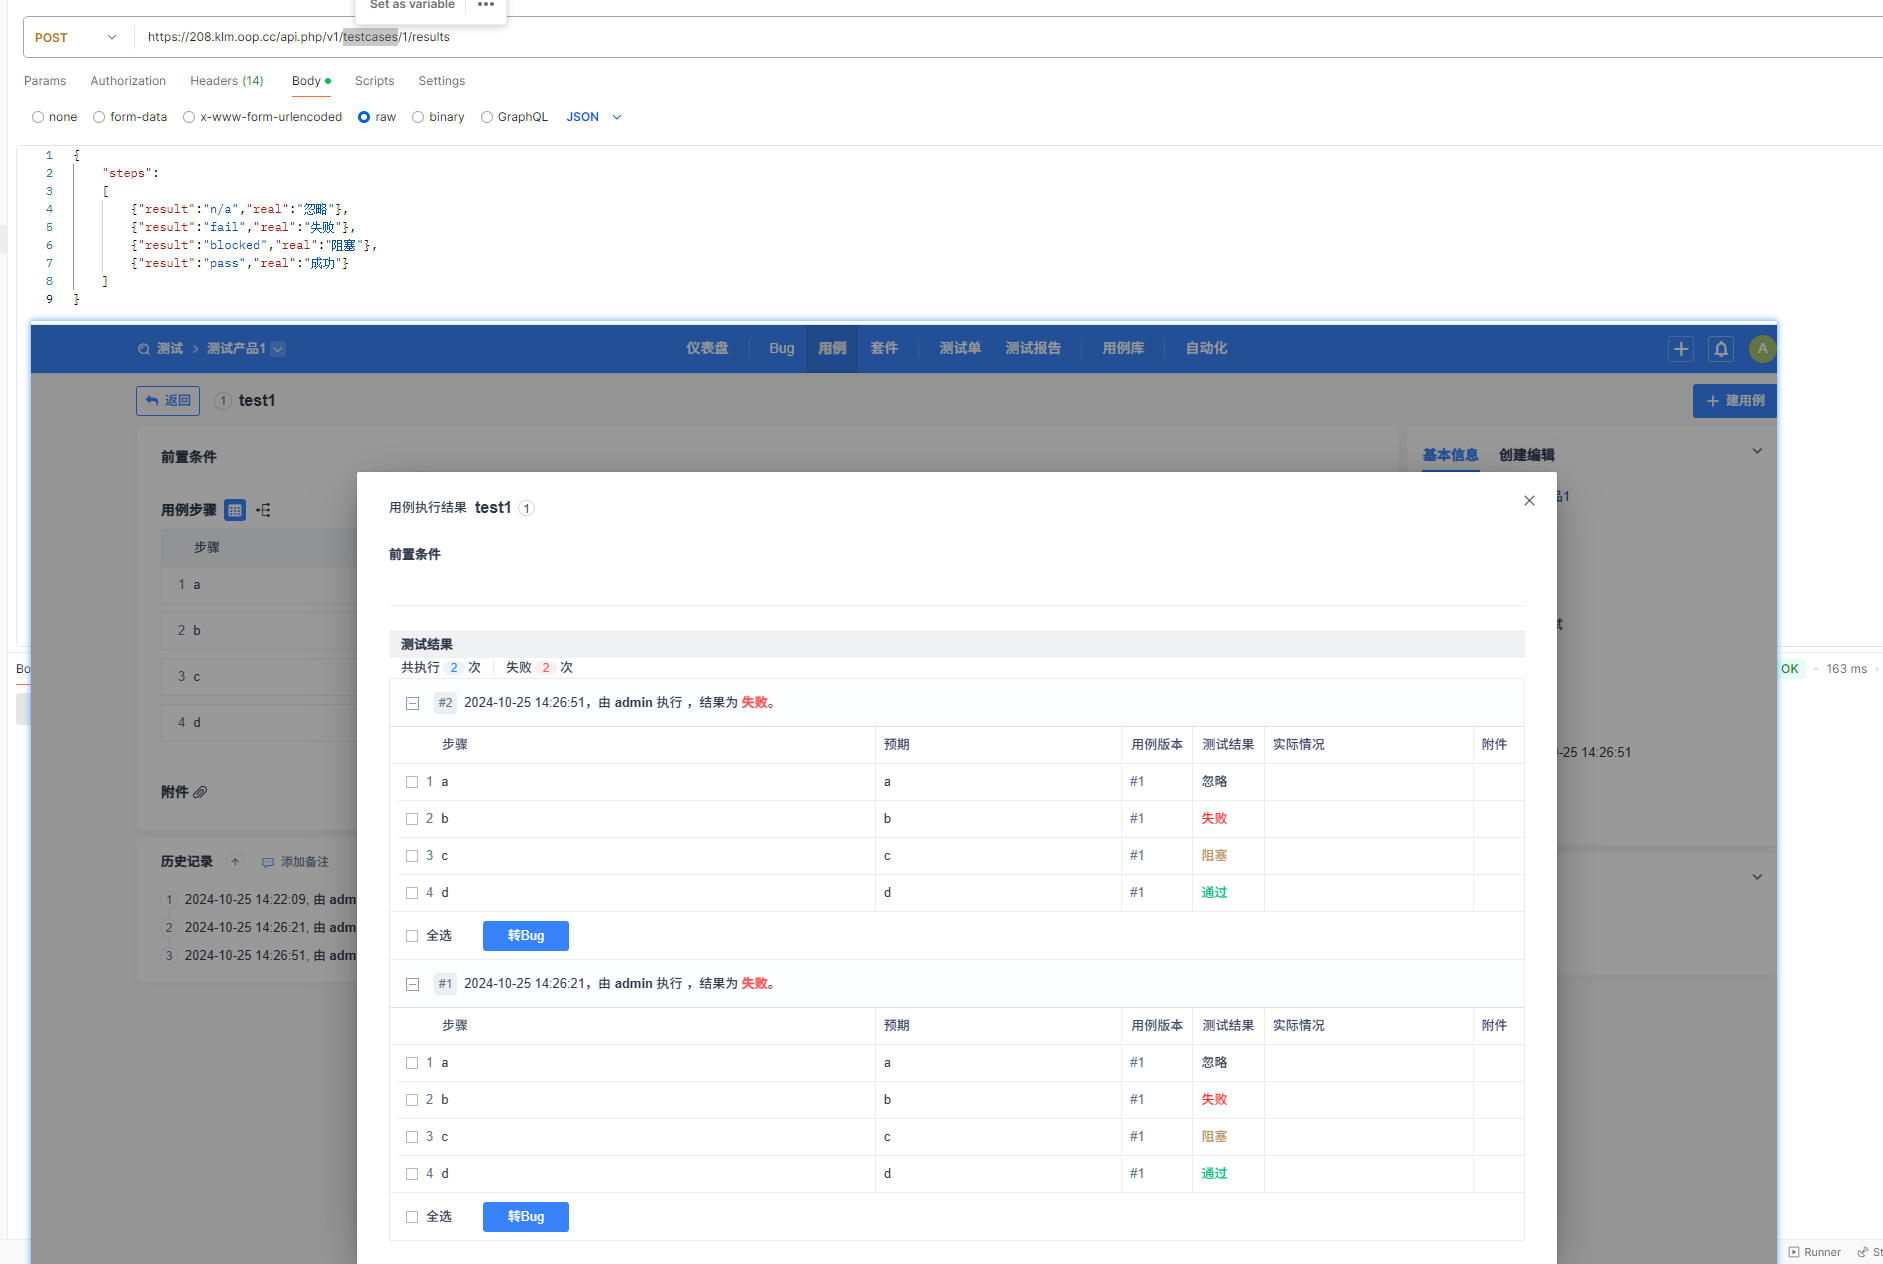Go to Bug in navigation bar
The height and width of the screenshot is (1264, 1883).
(x=782, y=348)
